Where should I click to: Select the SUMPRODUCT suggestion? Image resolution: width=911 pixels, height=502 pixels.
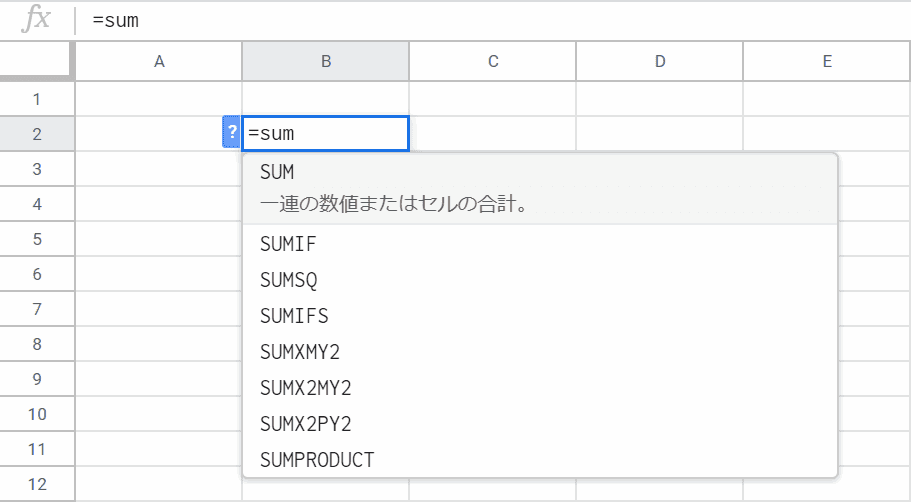pos(540,460)
